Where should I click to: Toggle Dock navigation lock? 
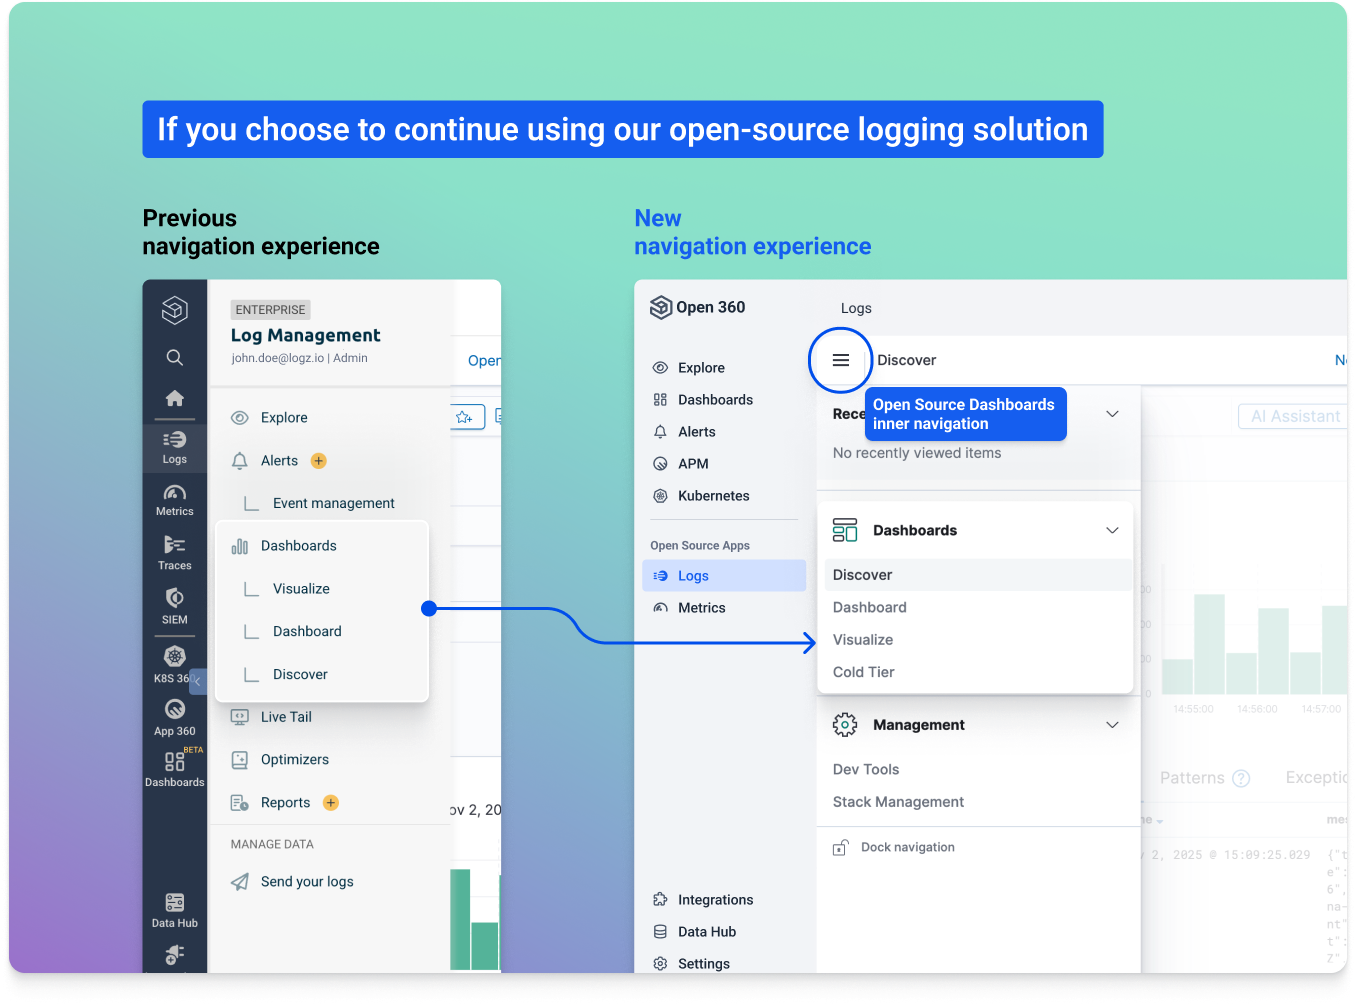tap(841, 848)
